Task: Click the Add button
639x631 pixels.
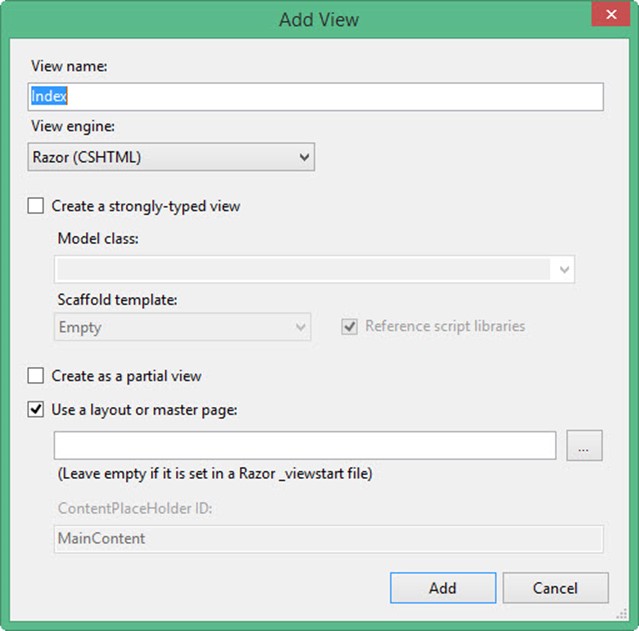Action: 443,588
